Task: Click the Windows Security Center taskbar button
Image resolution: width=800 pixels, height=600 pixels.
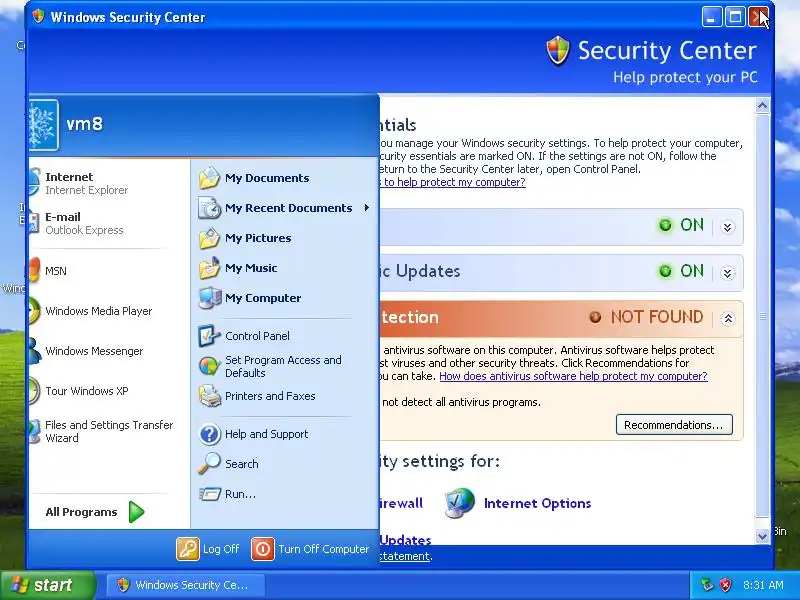Action: coord(185,585)
